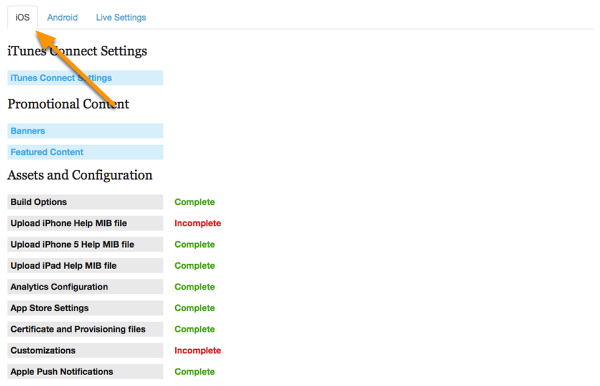Click Complete status next to iPhone 5 Help MIB
This screenshot has width=600, height=386.
[194, 244]
